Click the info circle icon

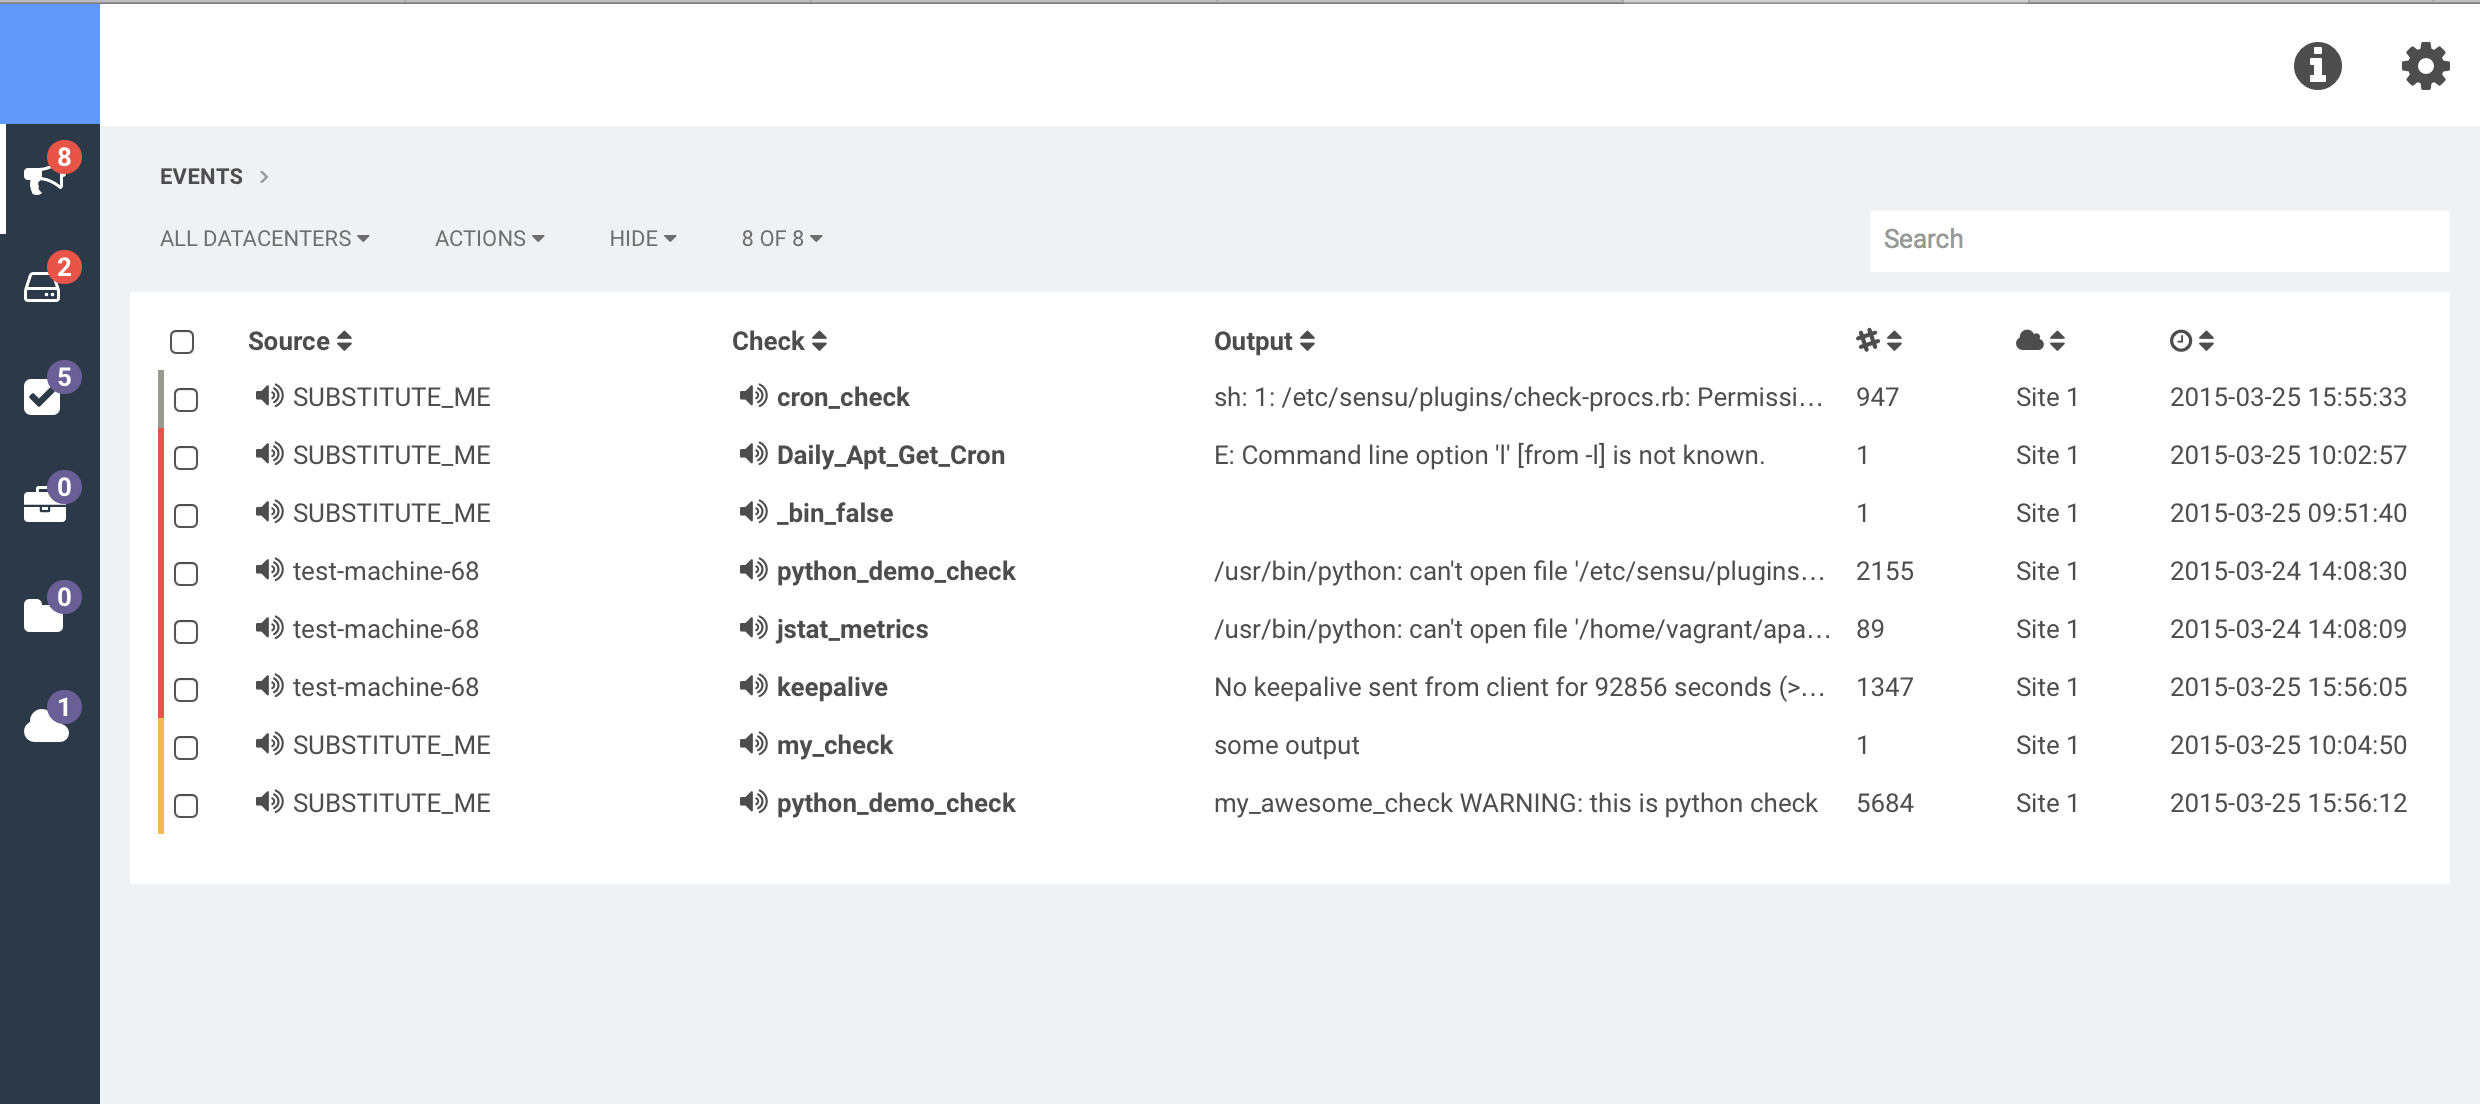(2317, 66)
